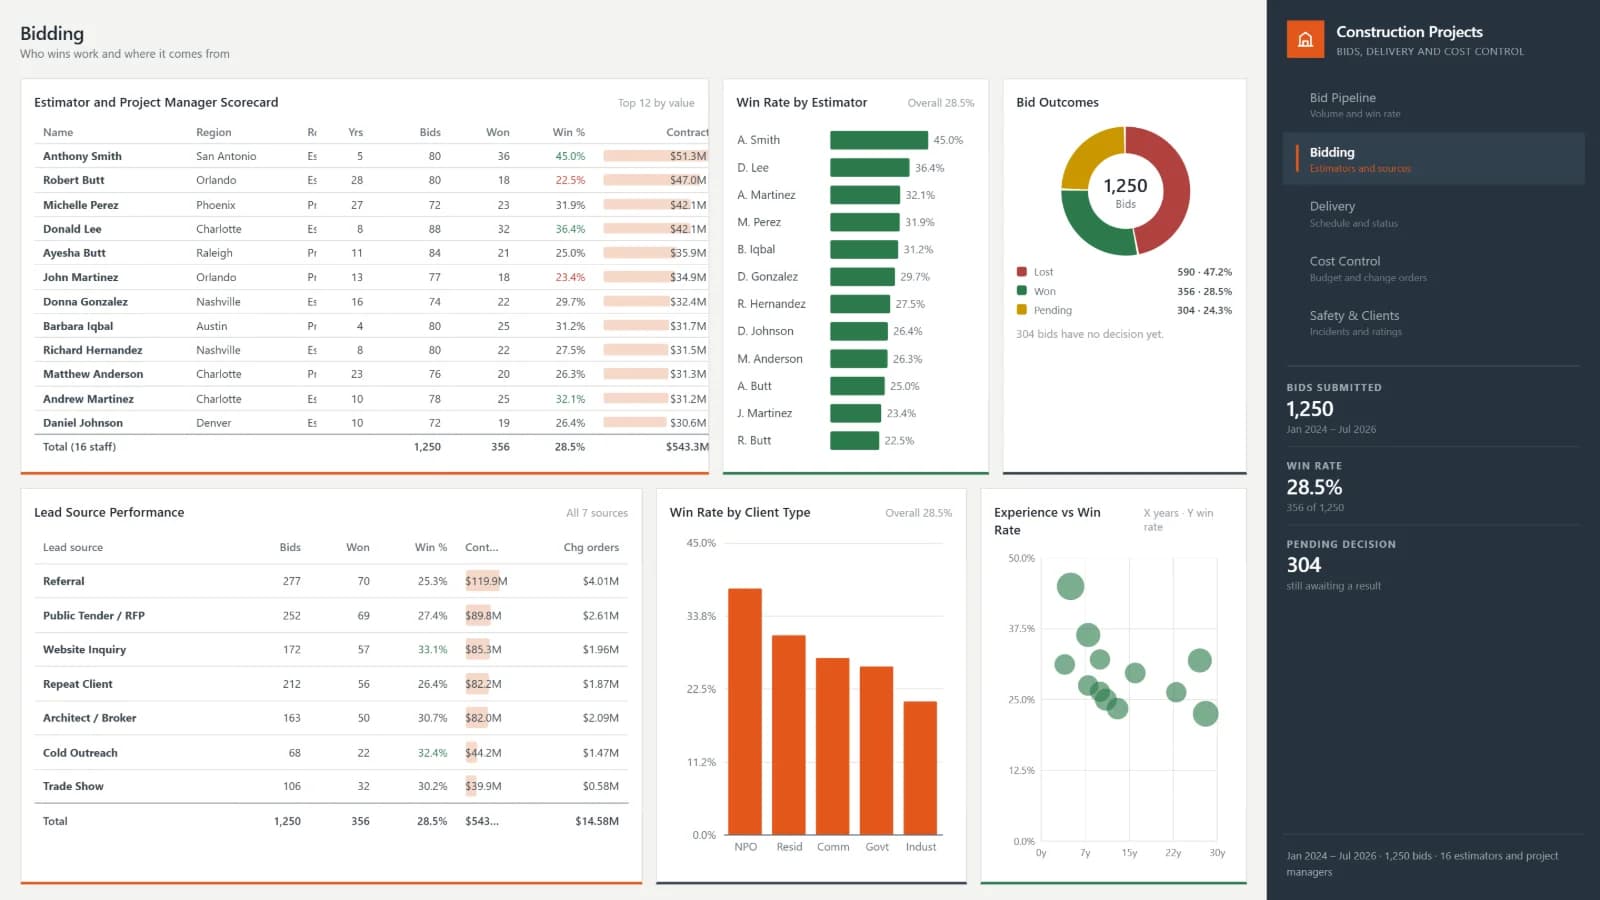Click the $4.01M change orders value

(601, 581)
